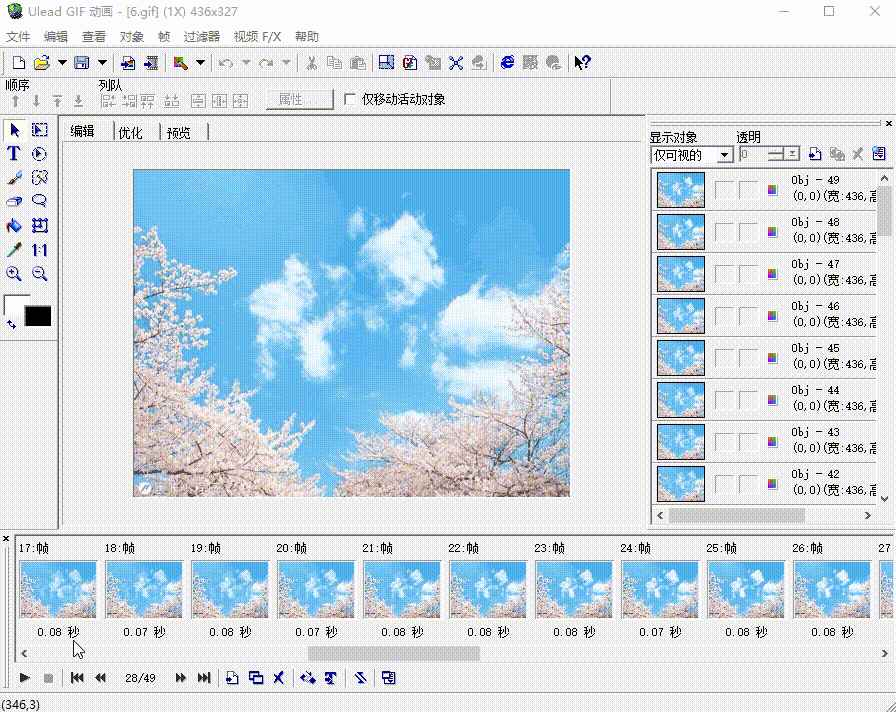Select the Eyedropper tool
896x712 pixels.
[14, 250]
